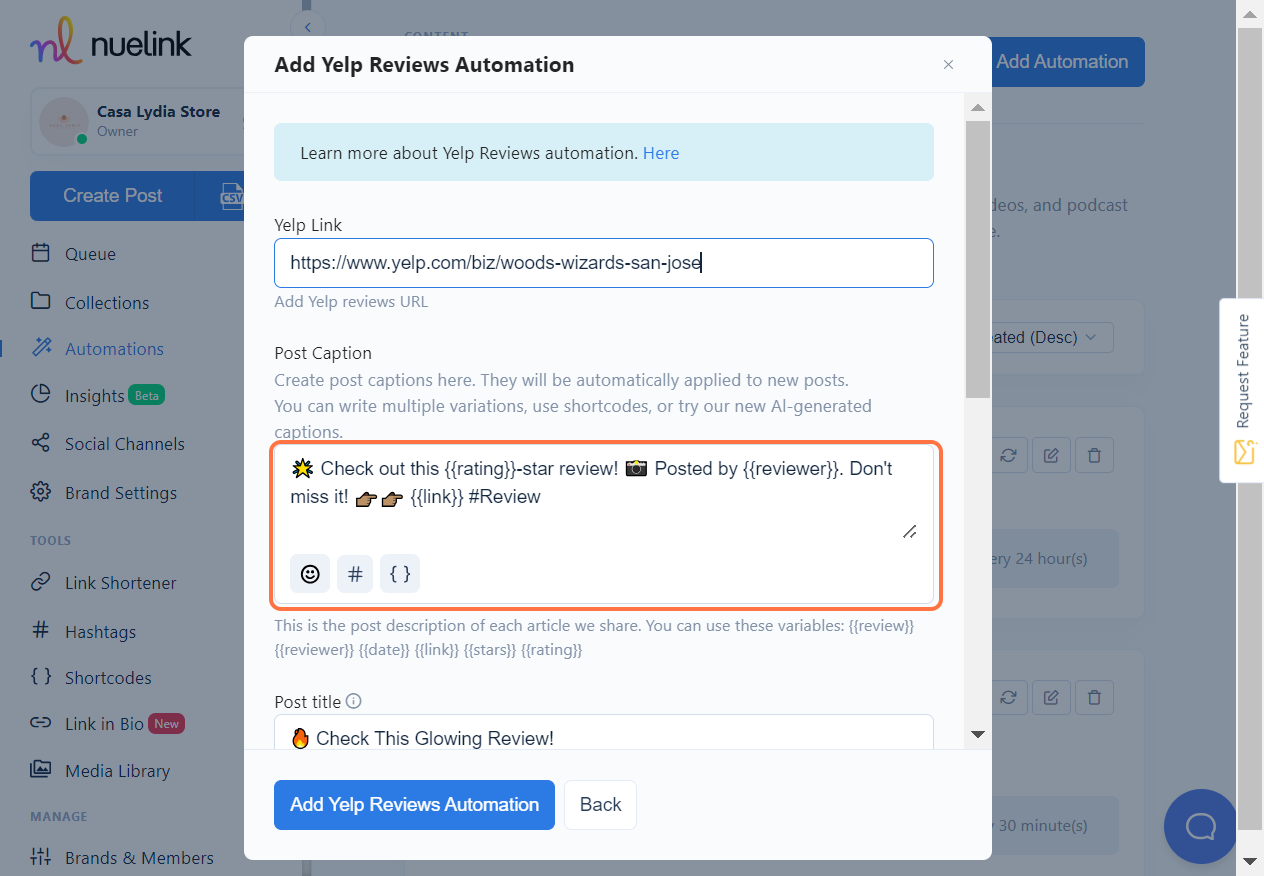
Task: Open the shortcode curly braces button
Action: [400, 574]
